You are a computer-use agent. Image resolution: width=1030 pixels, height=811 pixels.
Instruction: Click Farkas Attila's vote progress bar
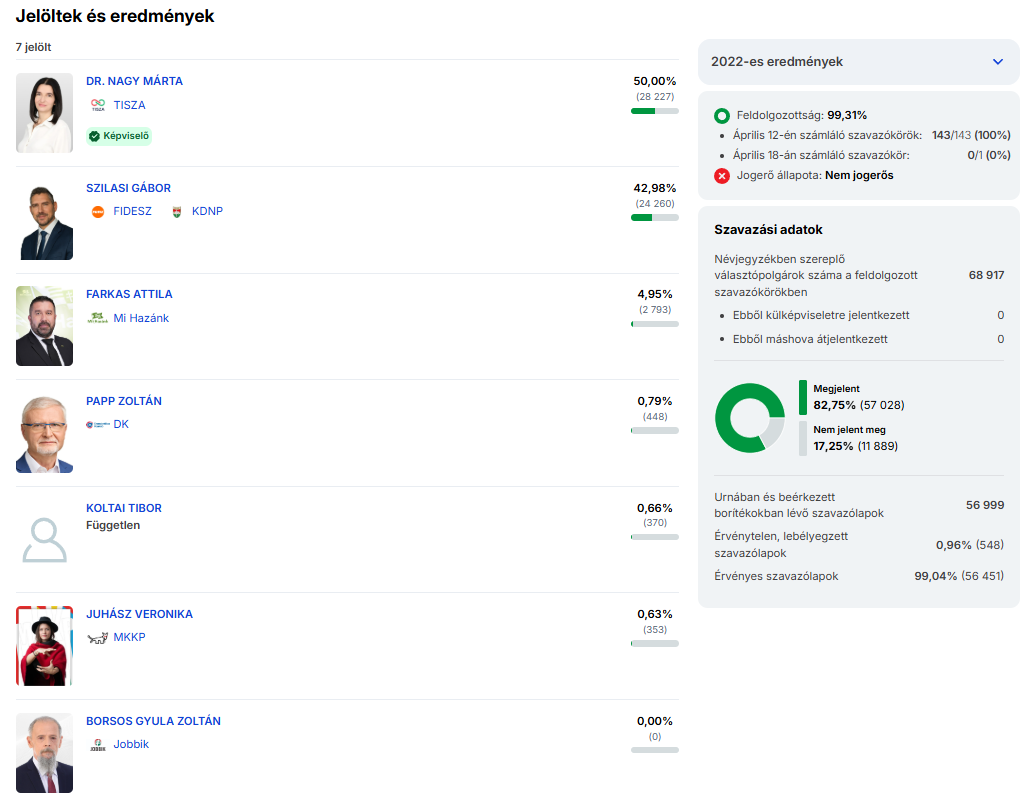point(654,324)
